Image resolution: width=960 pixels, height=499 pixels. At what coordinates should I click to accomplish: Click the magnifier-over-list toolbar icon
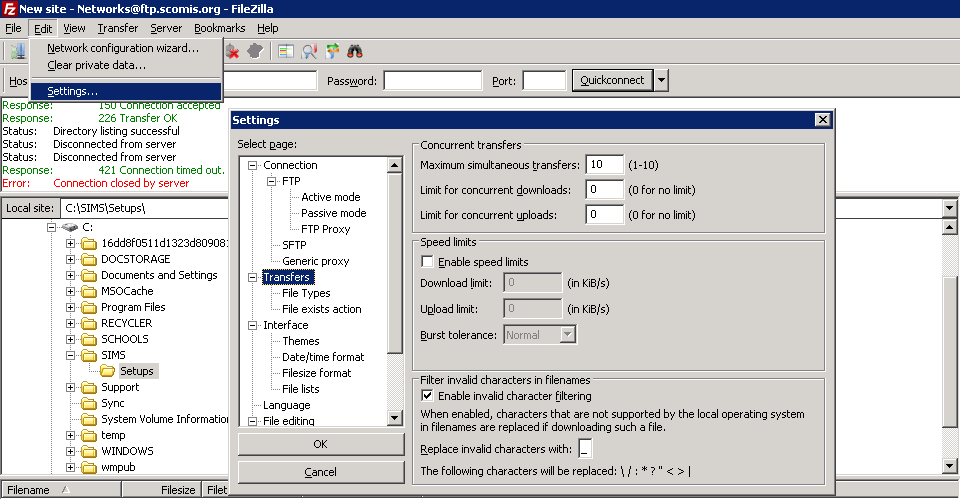pos(309,51)
